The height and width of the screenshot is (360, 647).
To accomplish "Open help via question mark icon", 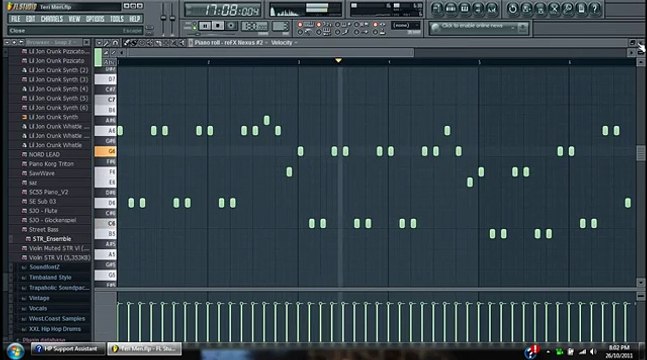I will [x=594, y=9].
